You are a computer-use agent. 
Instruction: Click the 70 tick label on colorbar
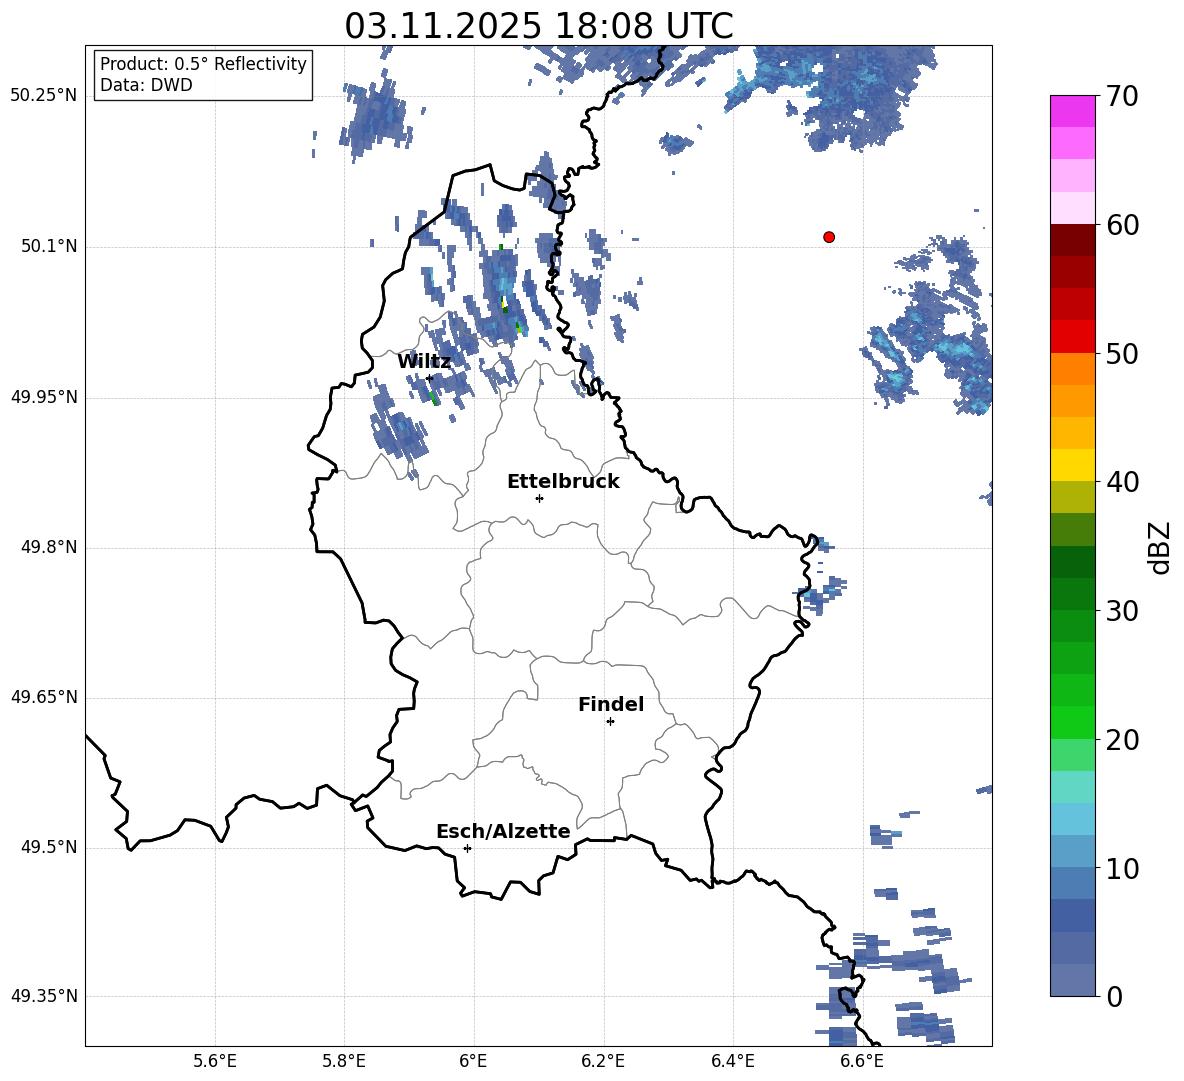1122,97
